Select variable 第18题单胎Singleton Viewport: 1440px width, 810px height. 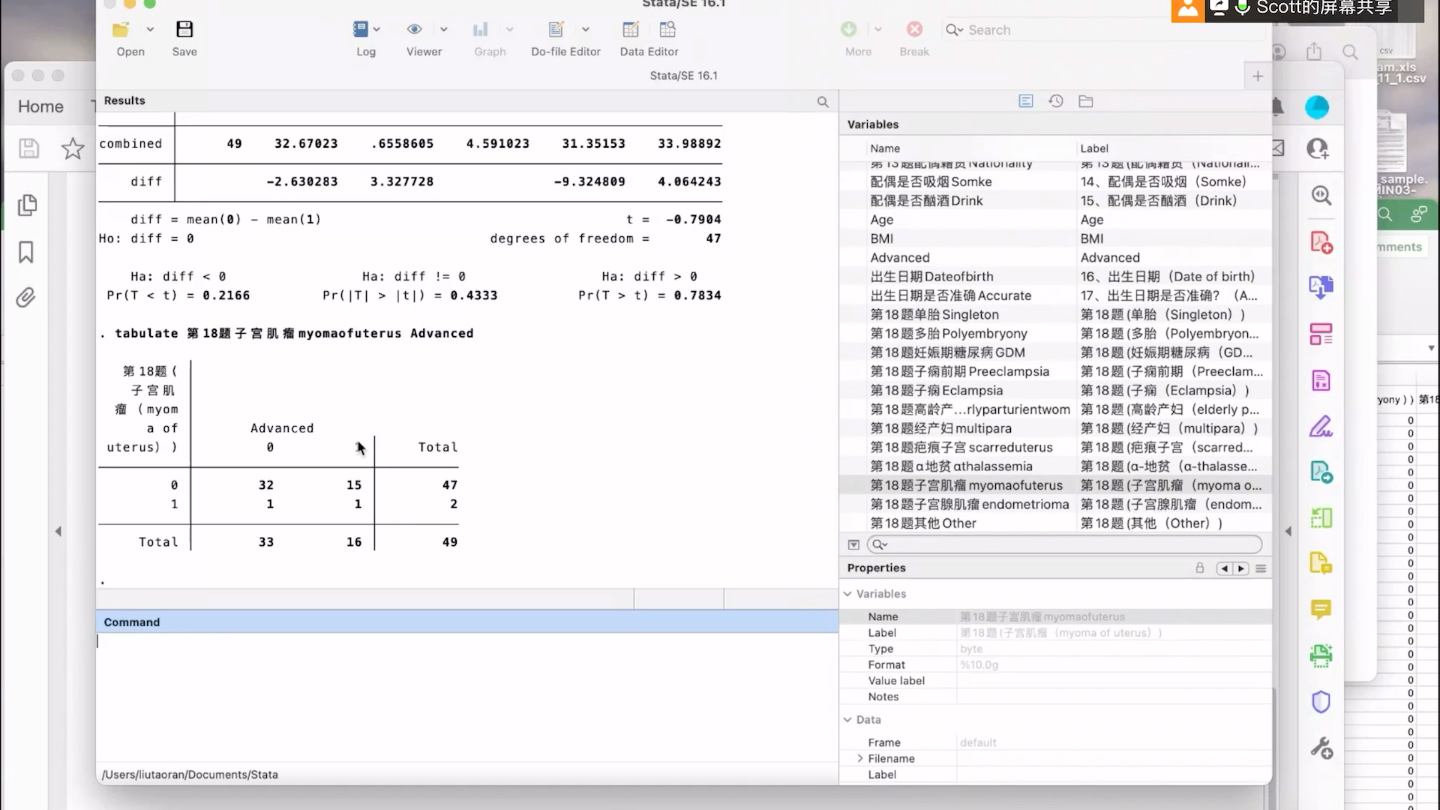click(x=1055, y=315)
